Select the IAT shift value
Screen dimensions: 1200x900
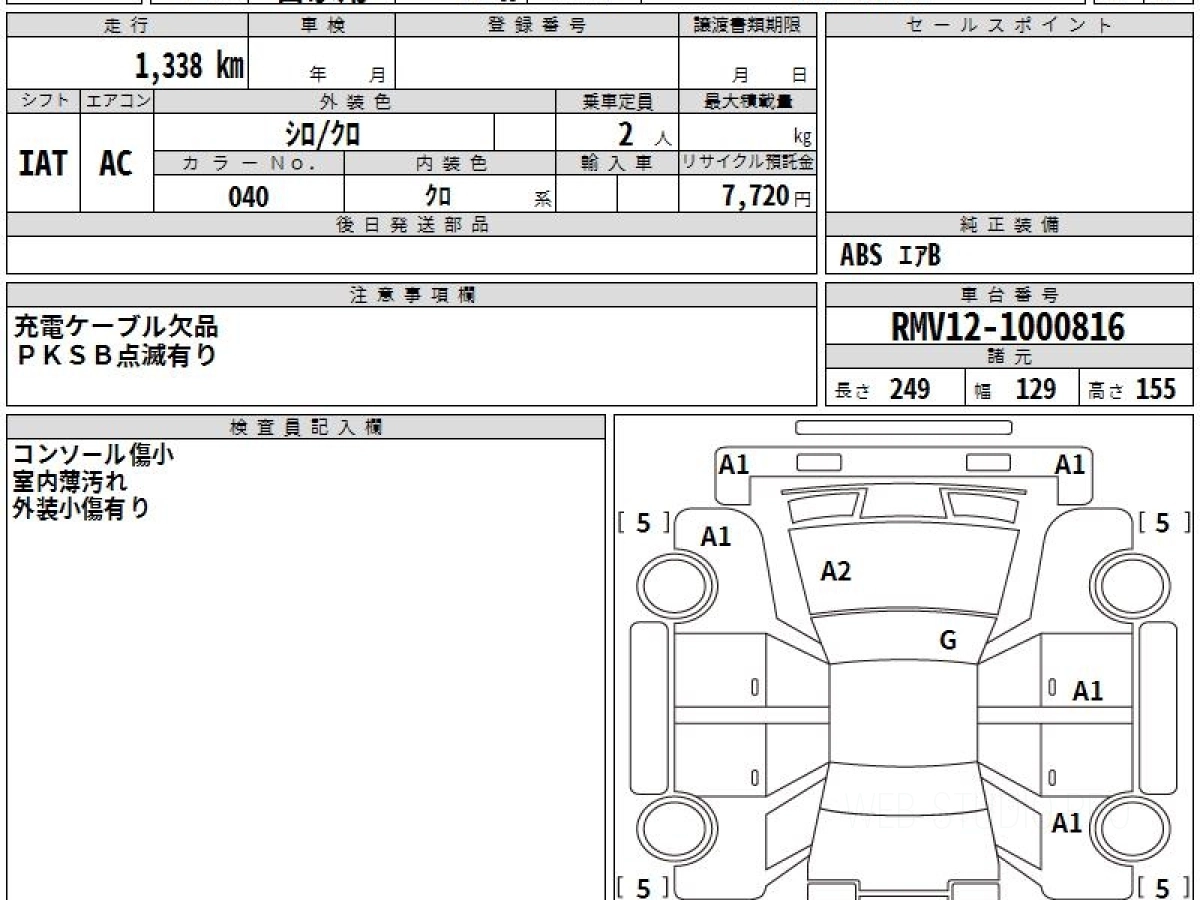pyautogui.click(x=43, y=164)
